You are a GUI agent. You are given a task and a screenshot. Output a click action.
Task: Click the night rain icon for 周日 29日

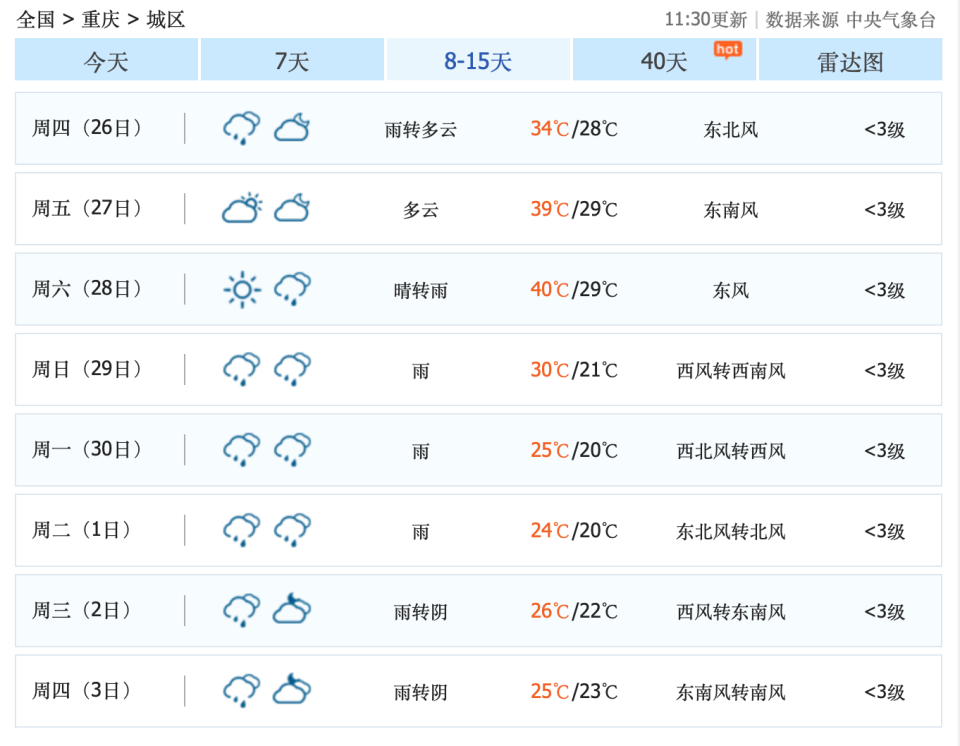[292, 369]
